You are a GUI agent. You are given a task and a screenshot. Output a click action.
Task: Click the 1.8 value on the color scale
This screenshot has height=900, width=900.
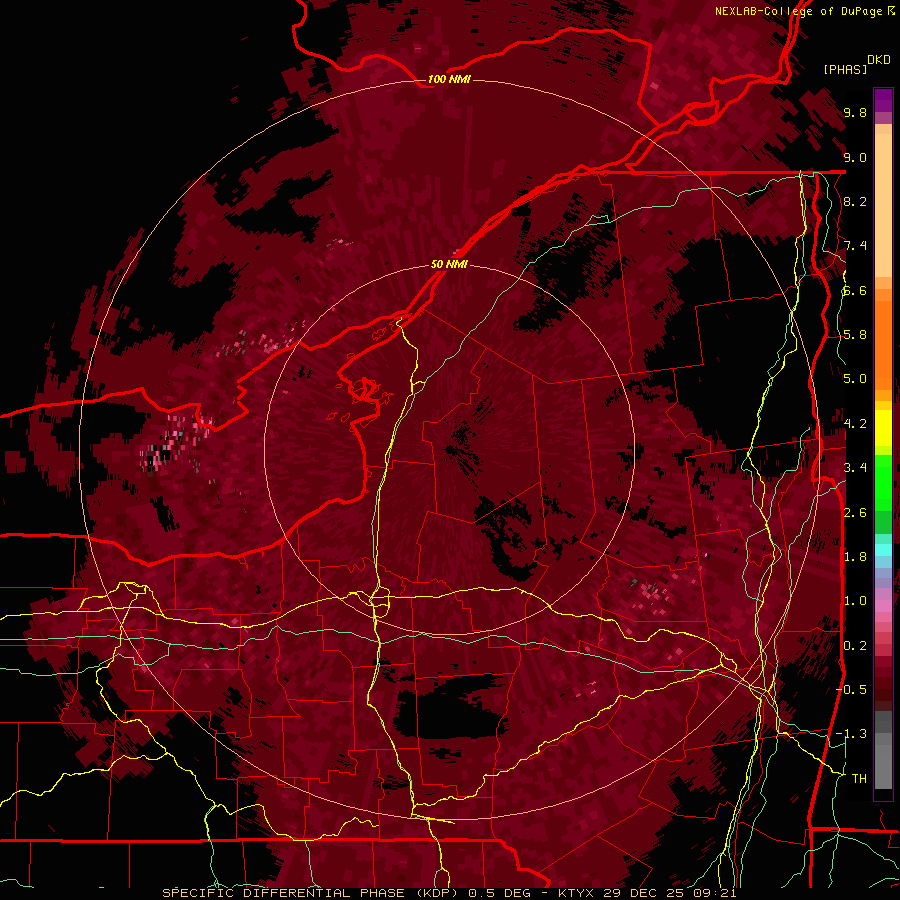point(855,557)
